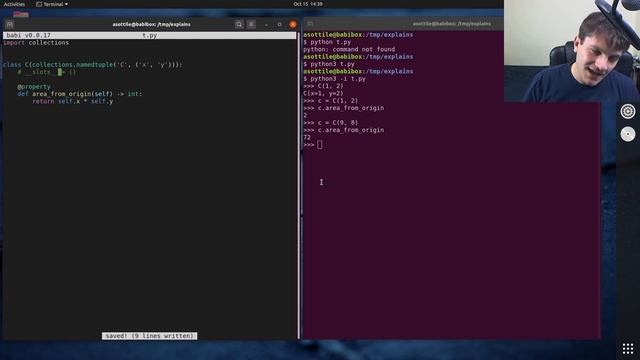Click the 'saved! (9 lines written)' status message
The width and height of the screenshot is (640, 360).
(x=149, y=336)
